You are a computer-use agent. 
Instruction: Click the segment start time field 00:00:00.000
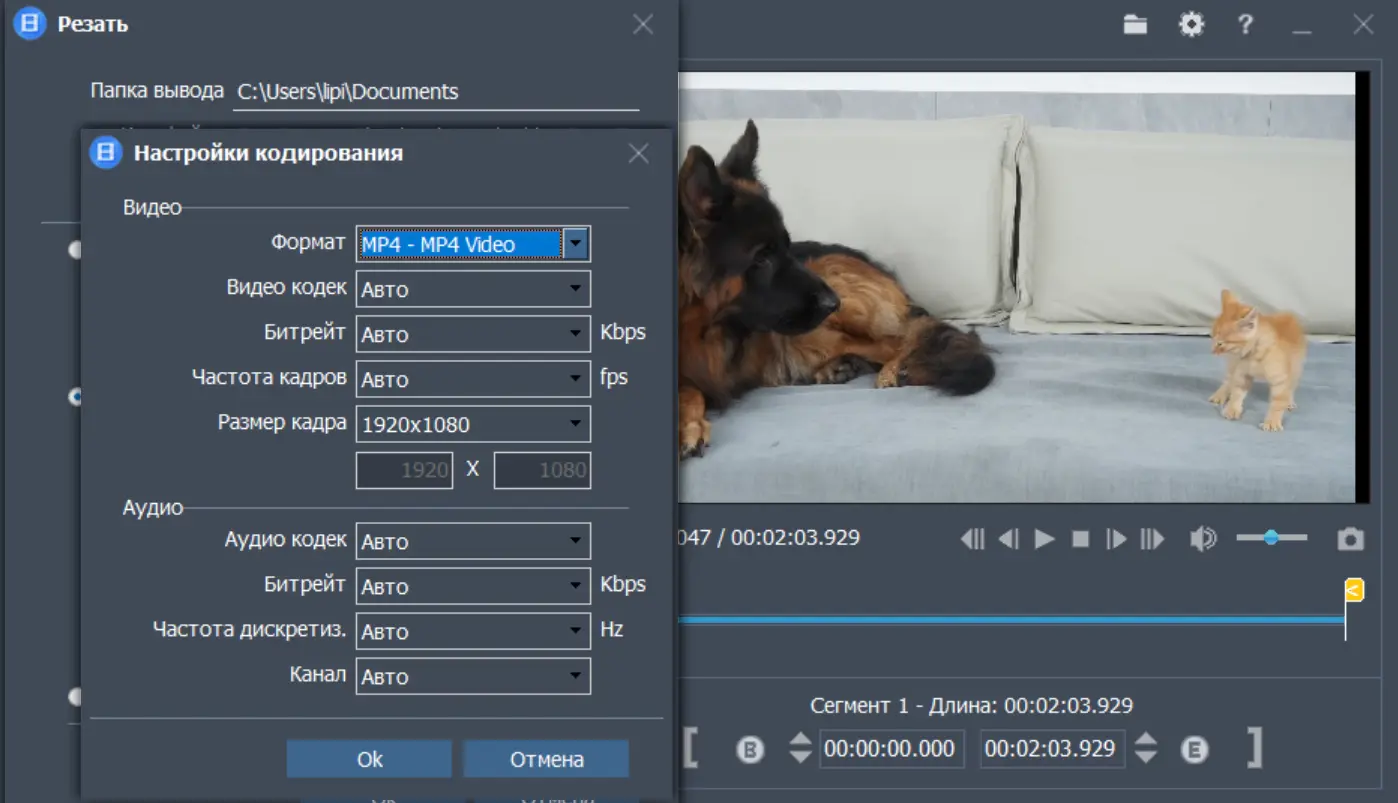(x=890, y=749)
